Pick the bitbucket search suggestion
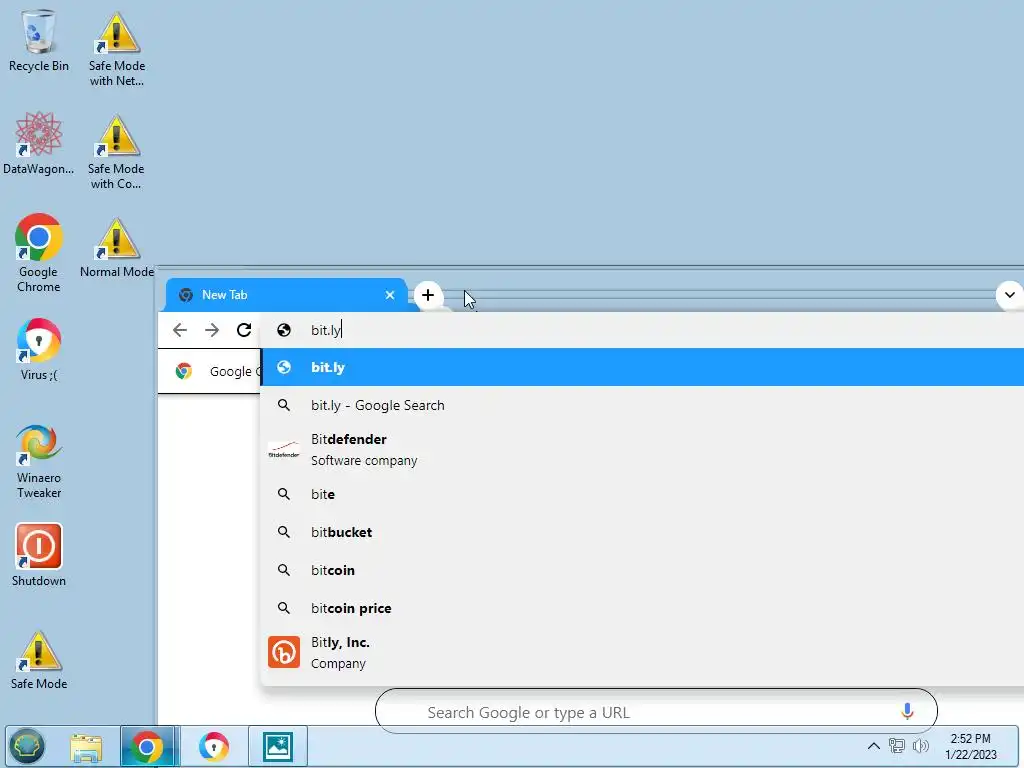 [642, 532]
